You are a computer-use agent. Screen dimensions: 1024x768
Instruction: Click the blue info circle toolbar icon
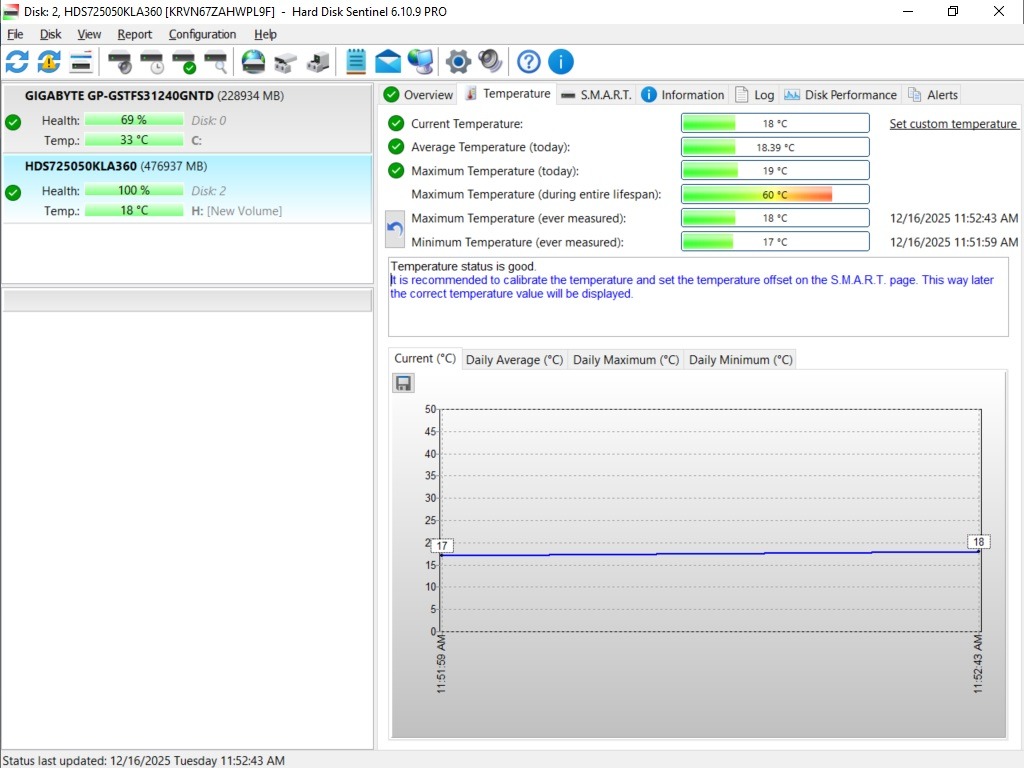coord(561,62)
